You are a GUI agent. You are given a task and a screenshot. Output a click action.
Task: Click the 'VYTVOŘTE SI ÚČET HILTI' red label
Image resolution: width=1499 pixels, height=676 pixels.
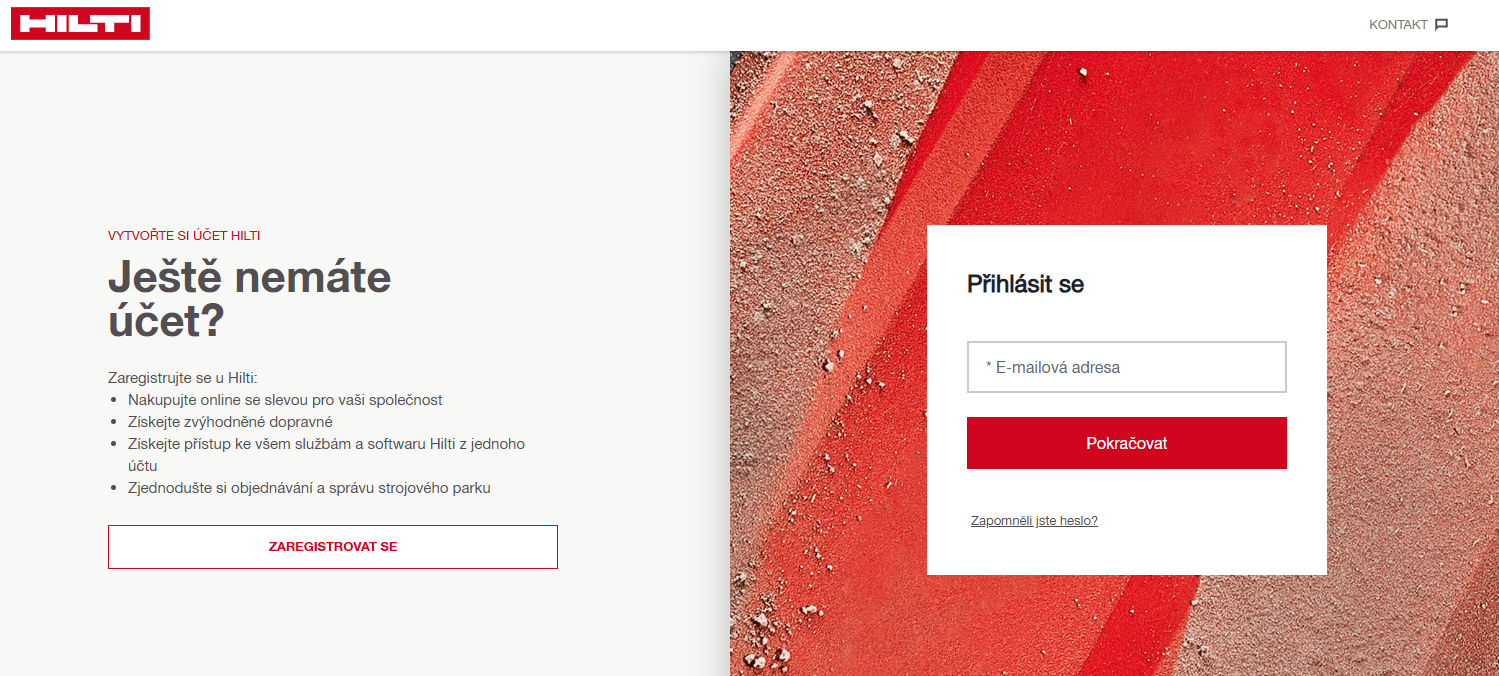click(x=184, y=236)
